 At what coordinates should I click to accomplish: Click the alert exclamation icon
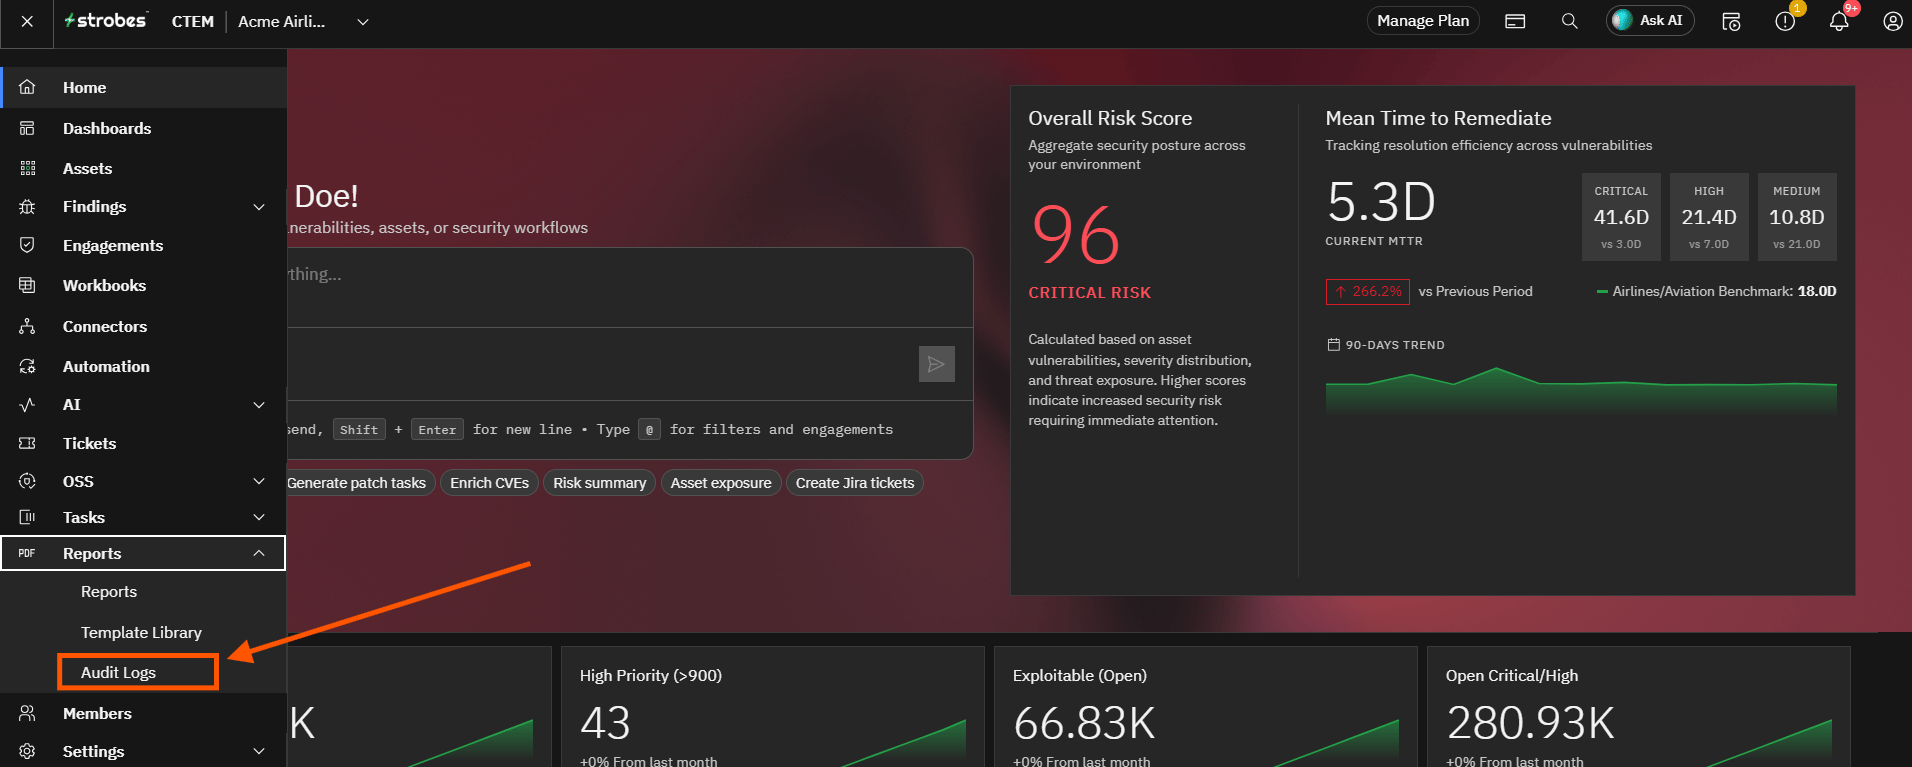[x=1785, y=21]
